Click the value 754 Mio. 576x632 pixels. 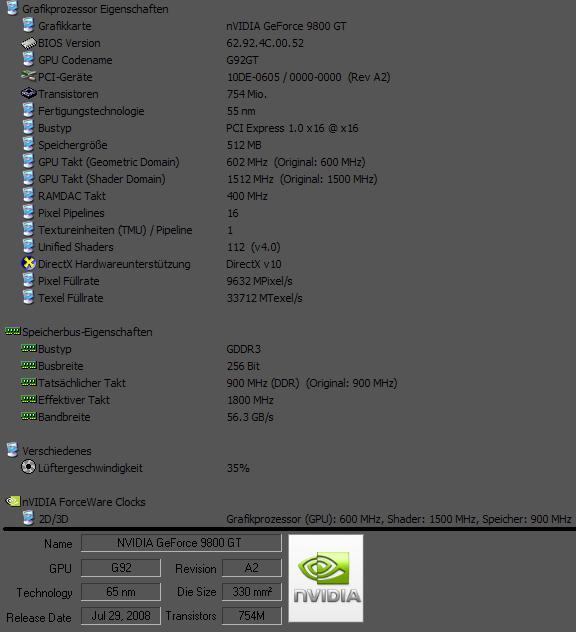point(246,94)
